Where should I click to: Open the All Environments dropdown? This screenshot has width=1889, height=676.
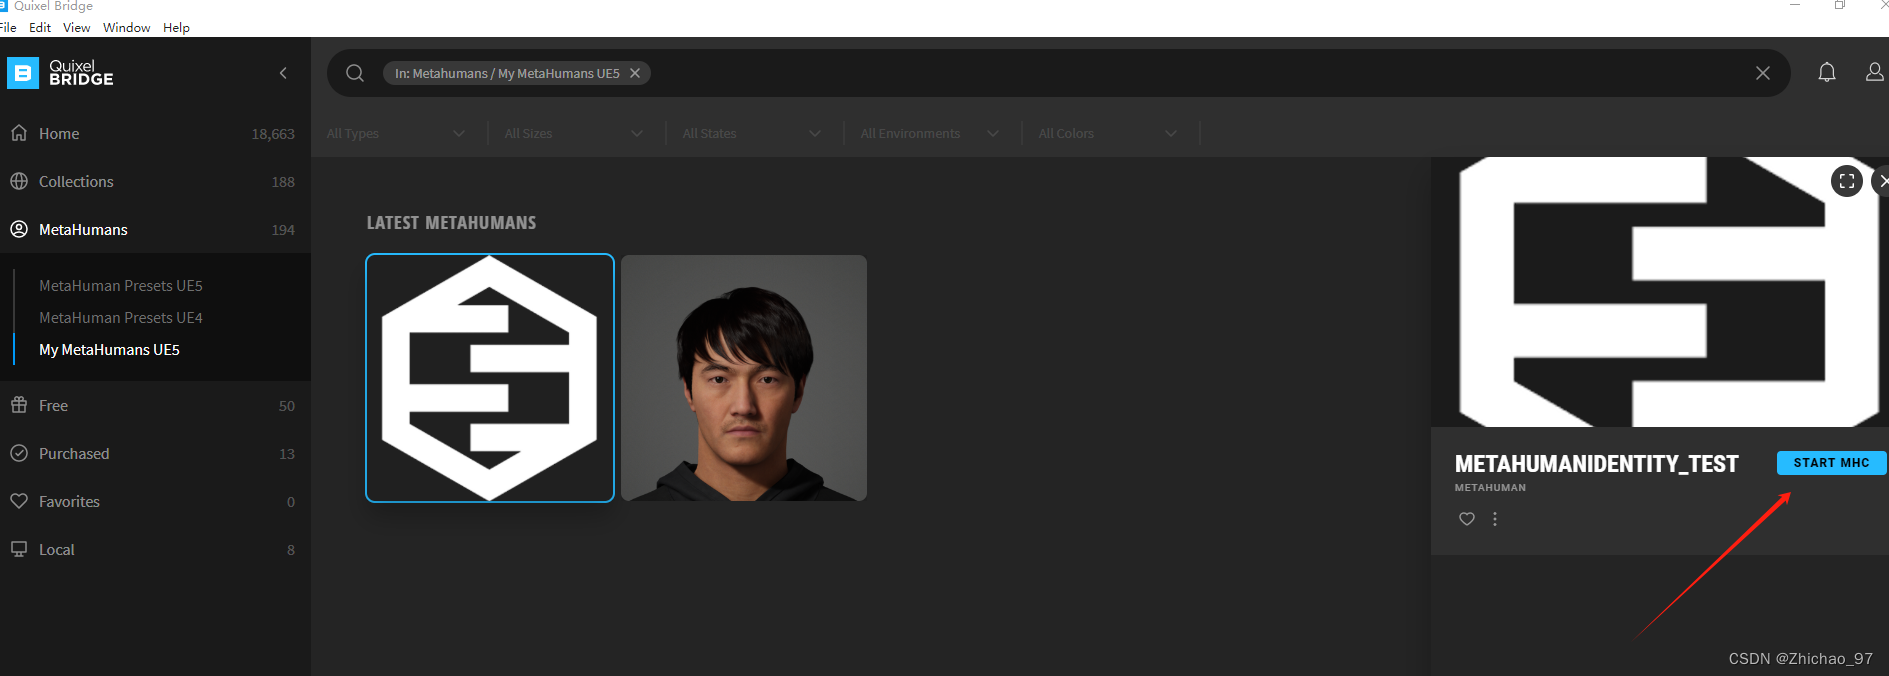(x=930, y=133)
